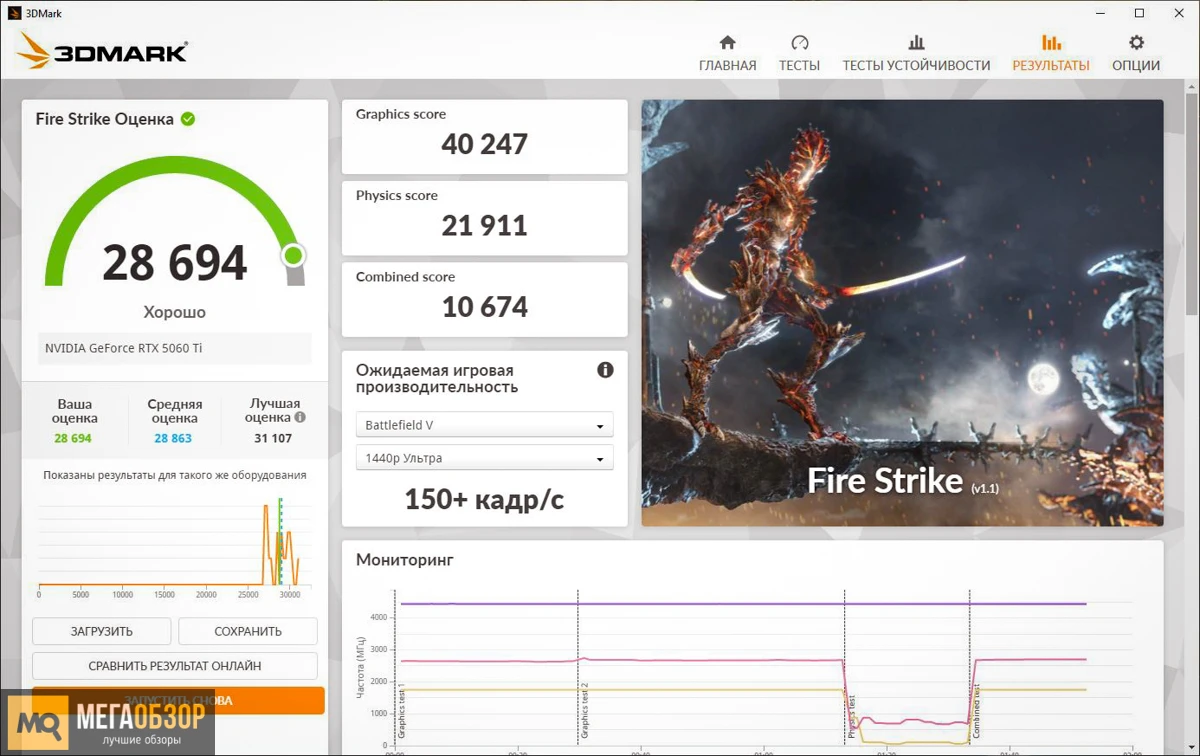
Task: Go to the РЕЗУЛЬТАТЫ tab
Action: click(1051, 54)
